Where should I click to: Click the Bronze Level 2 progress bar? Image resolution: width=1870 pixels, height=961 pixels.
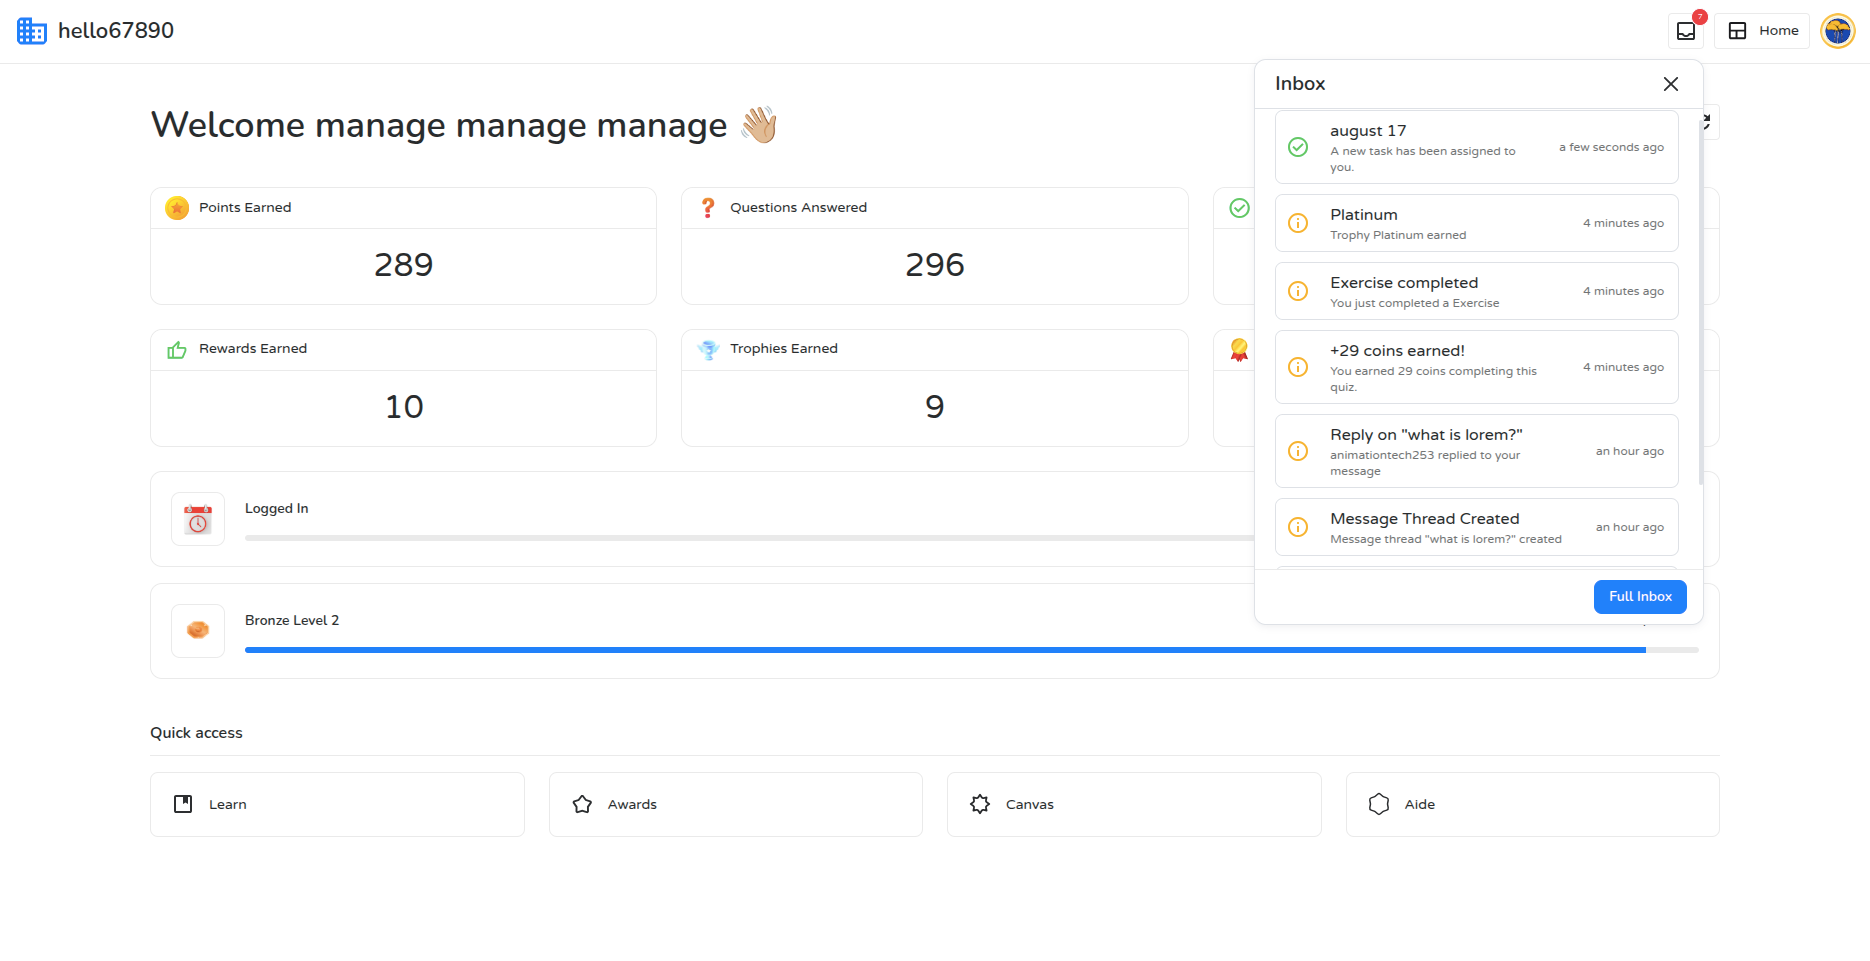point(971,650)
